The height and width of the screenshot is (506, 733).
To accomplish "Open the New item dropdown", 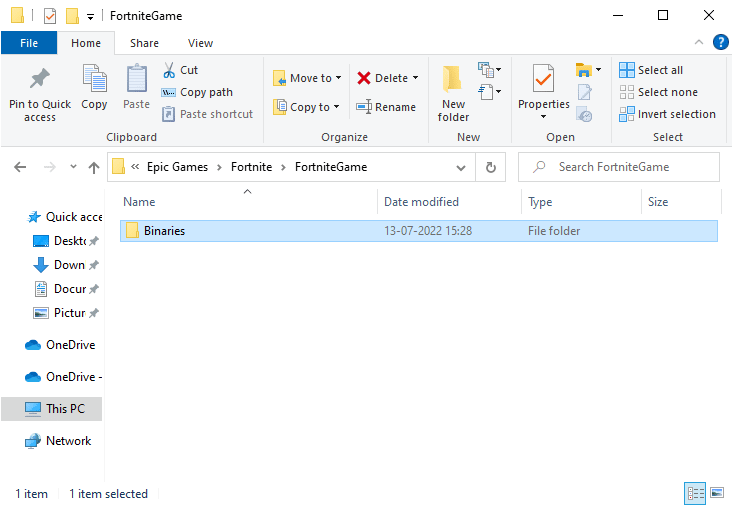I will [x=489, y=70].
